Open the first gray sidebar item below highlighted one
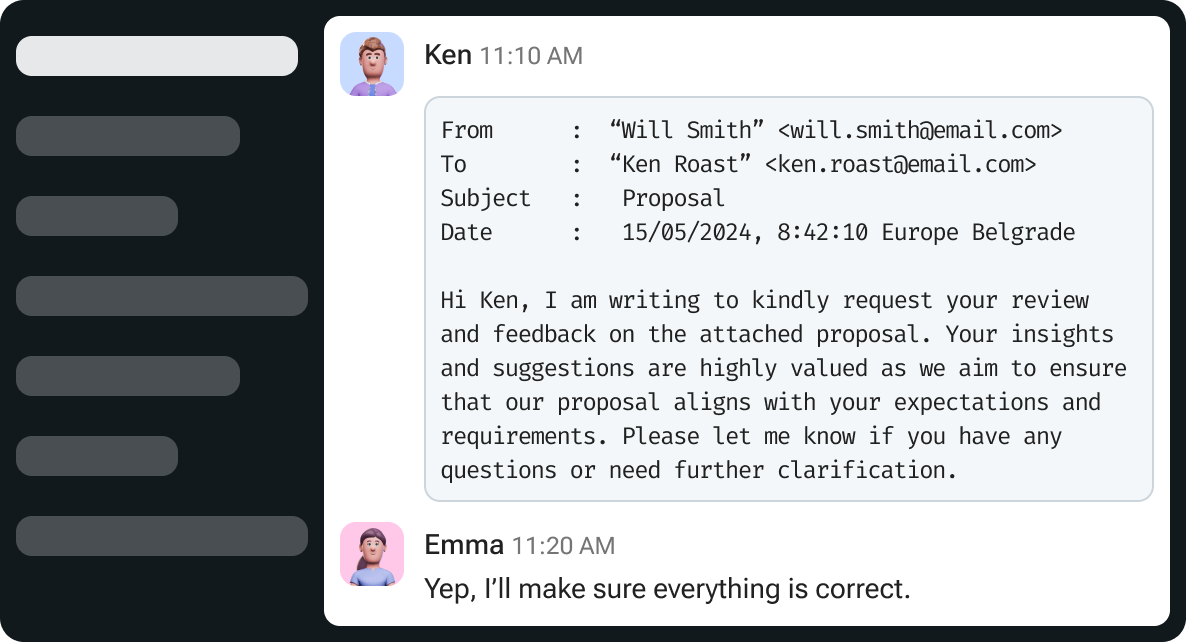Screen dimensions: 1186x642 pos(128,136)
